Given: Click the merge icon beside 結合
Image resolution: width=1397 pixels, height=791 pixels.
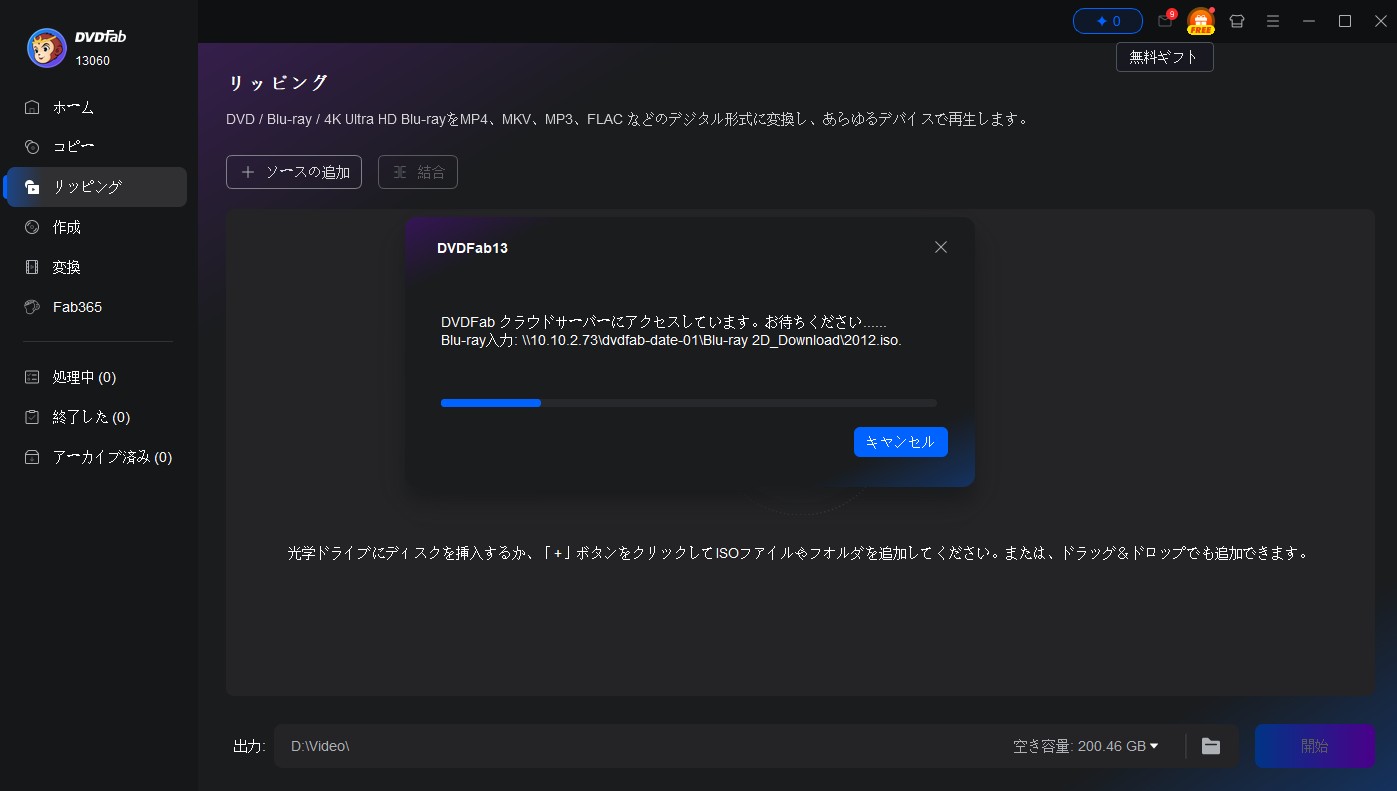Looking at the screenshot, I should tap(400, 172).
